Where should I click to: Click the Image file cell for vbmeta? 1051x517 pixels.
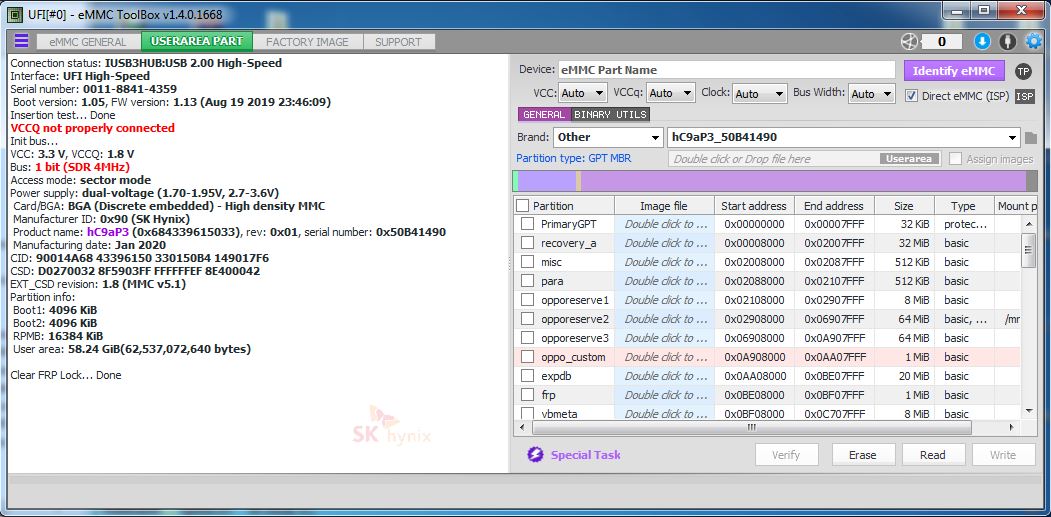(x=664, y=414)
